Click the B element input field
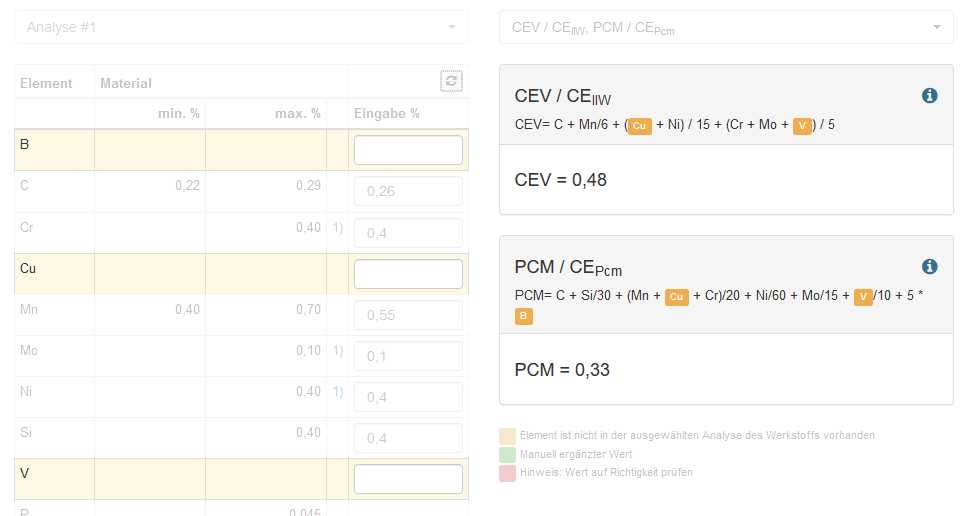Image resolution: width=963 pixels, height=516 pixels. 408,150
